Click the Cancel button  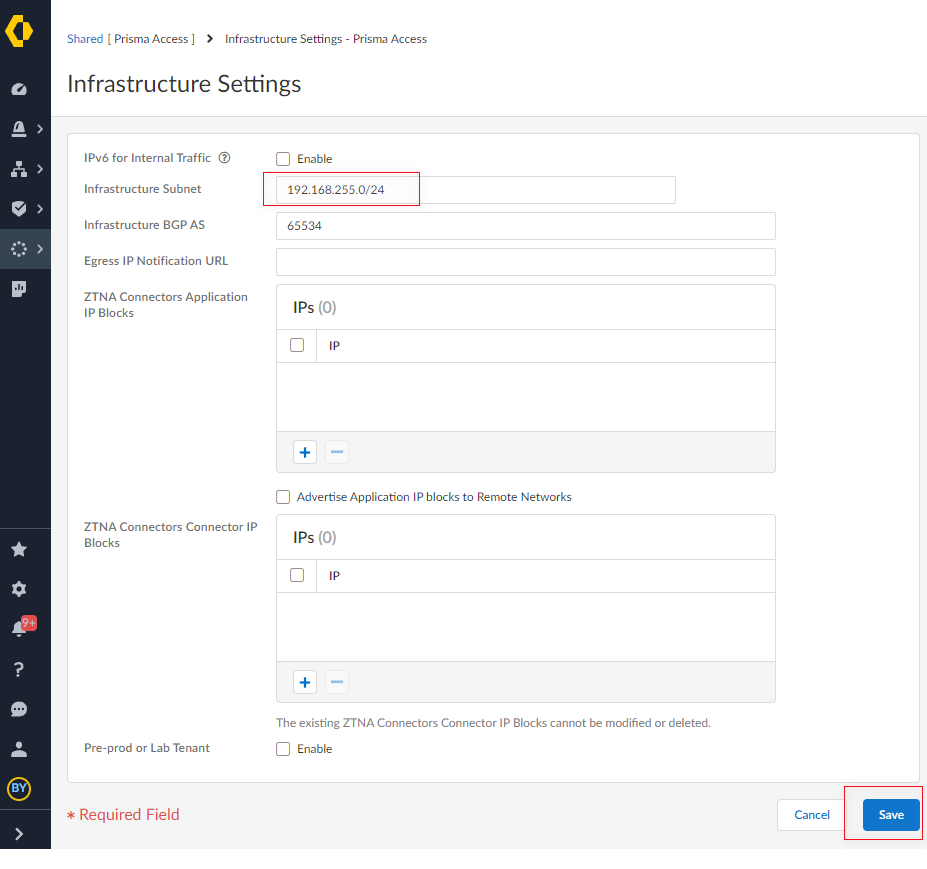click(810, 814)
